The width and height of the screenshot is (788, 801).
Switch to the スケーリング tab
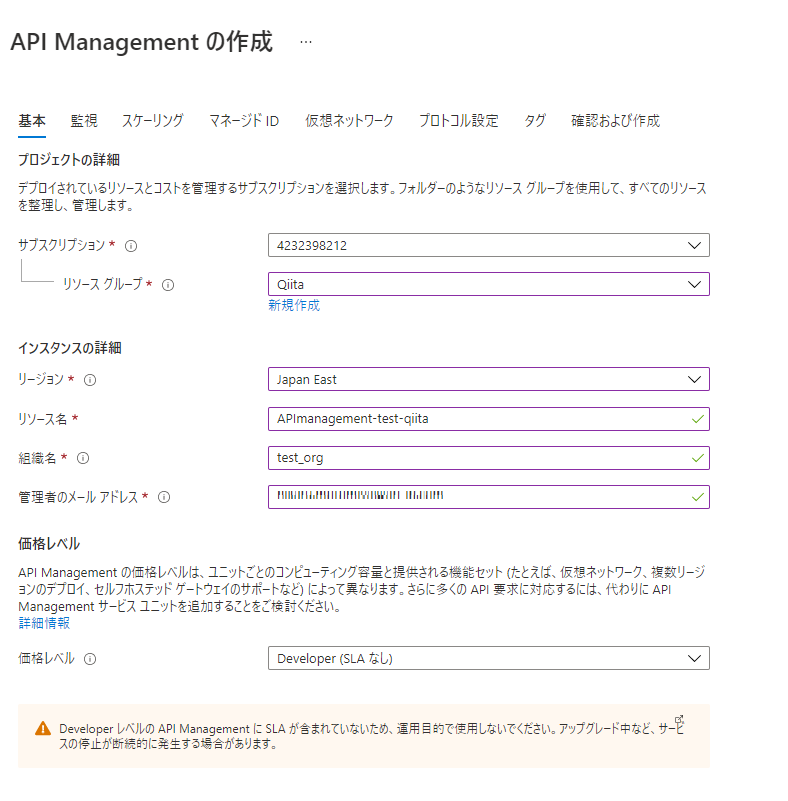click(153, 121)
